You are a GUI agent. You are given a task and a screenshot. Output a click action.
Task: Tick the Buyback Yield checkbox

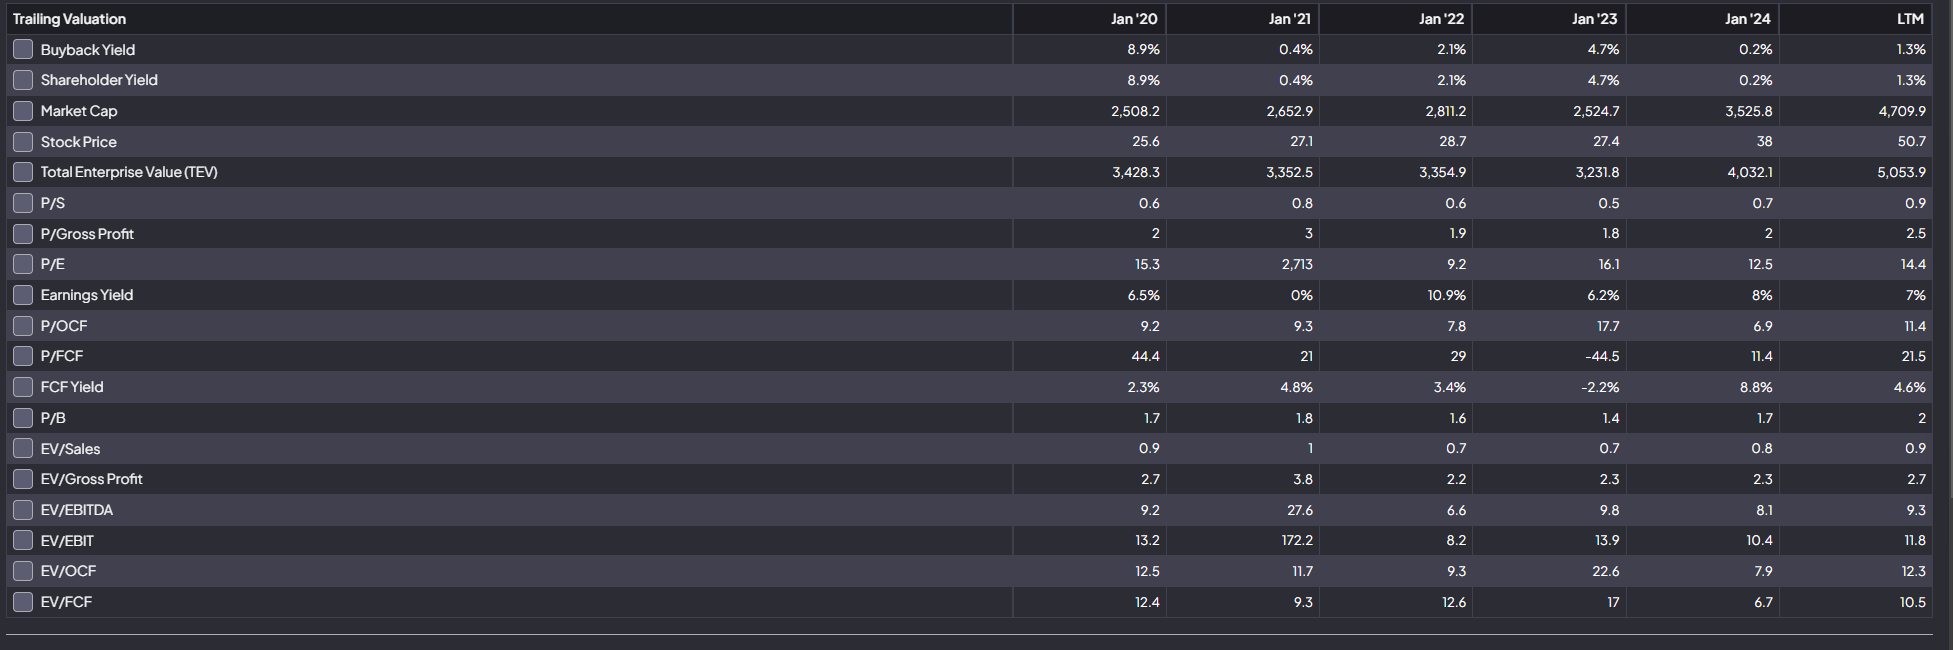point(23,49)
